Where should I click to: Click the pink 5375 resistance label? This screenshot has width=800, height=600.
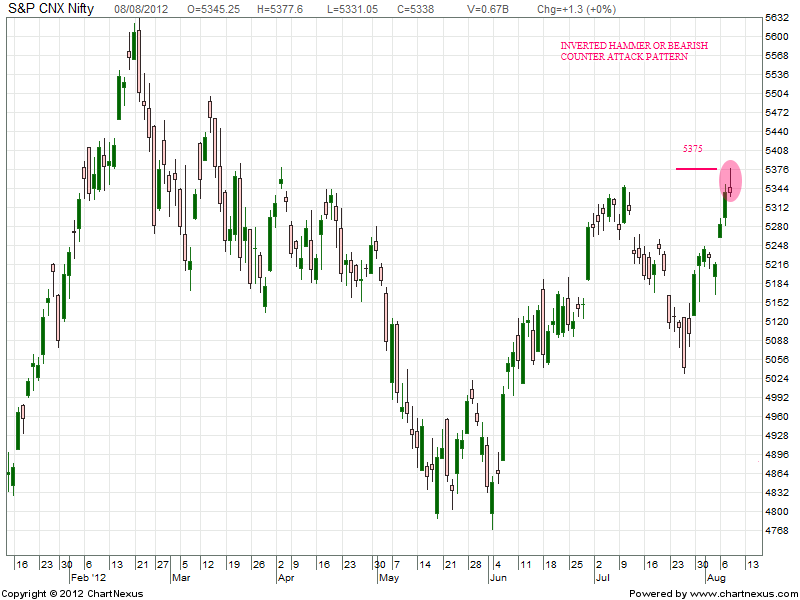pyautogui.click(x=693, y=149)
